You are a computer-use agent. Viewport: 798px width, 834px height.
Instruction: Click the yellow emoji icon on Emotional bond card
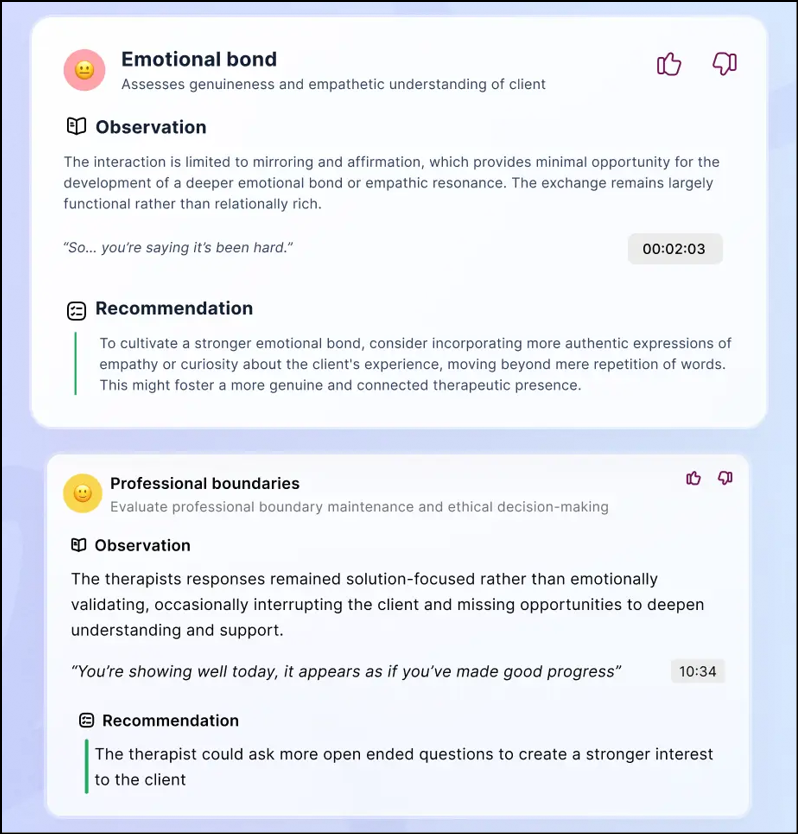84,70
